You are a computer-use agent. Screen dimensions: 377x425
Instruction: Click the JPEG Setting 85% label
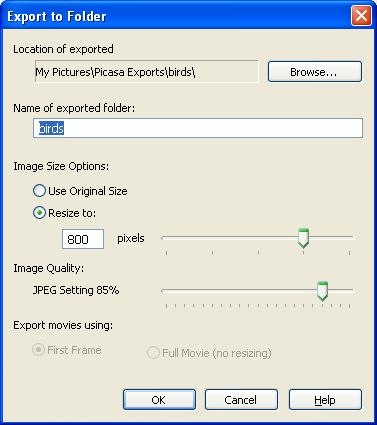(76, 290)
